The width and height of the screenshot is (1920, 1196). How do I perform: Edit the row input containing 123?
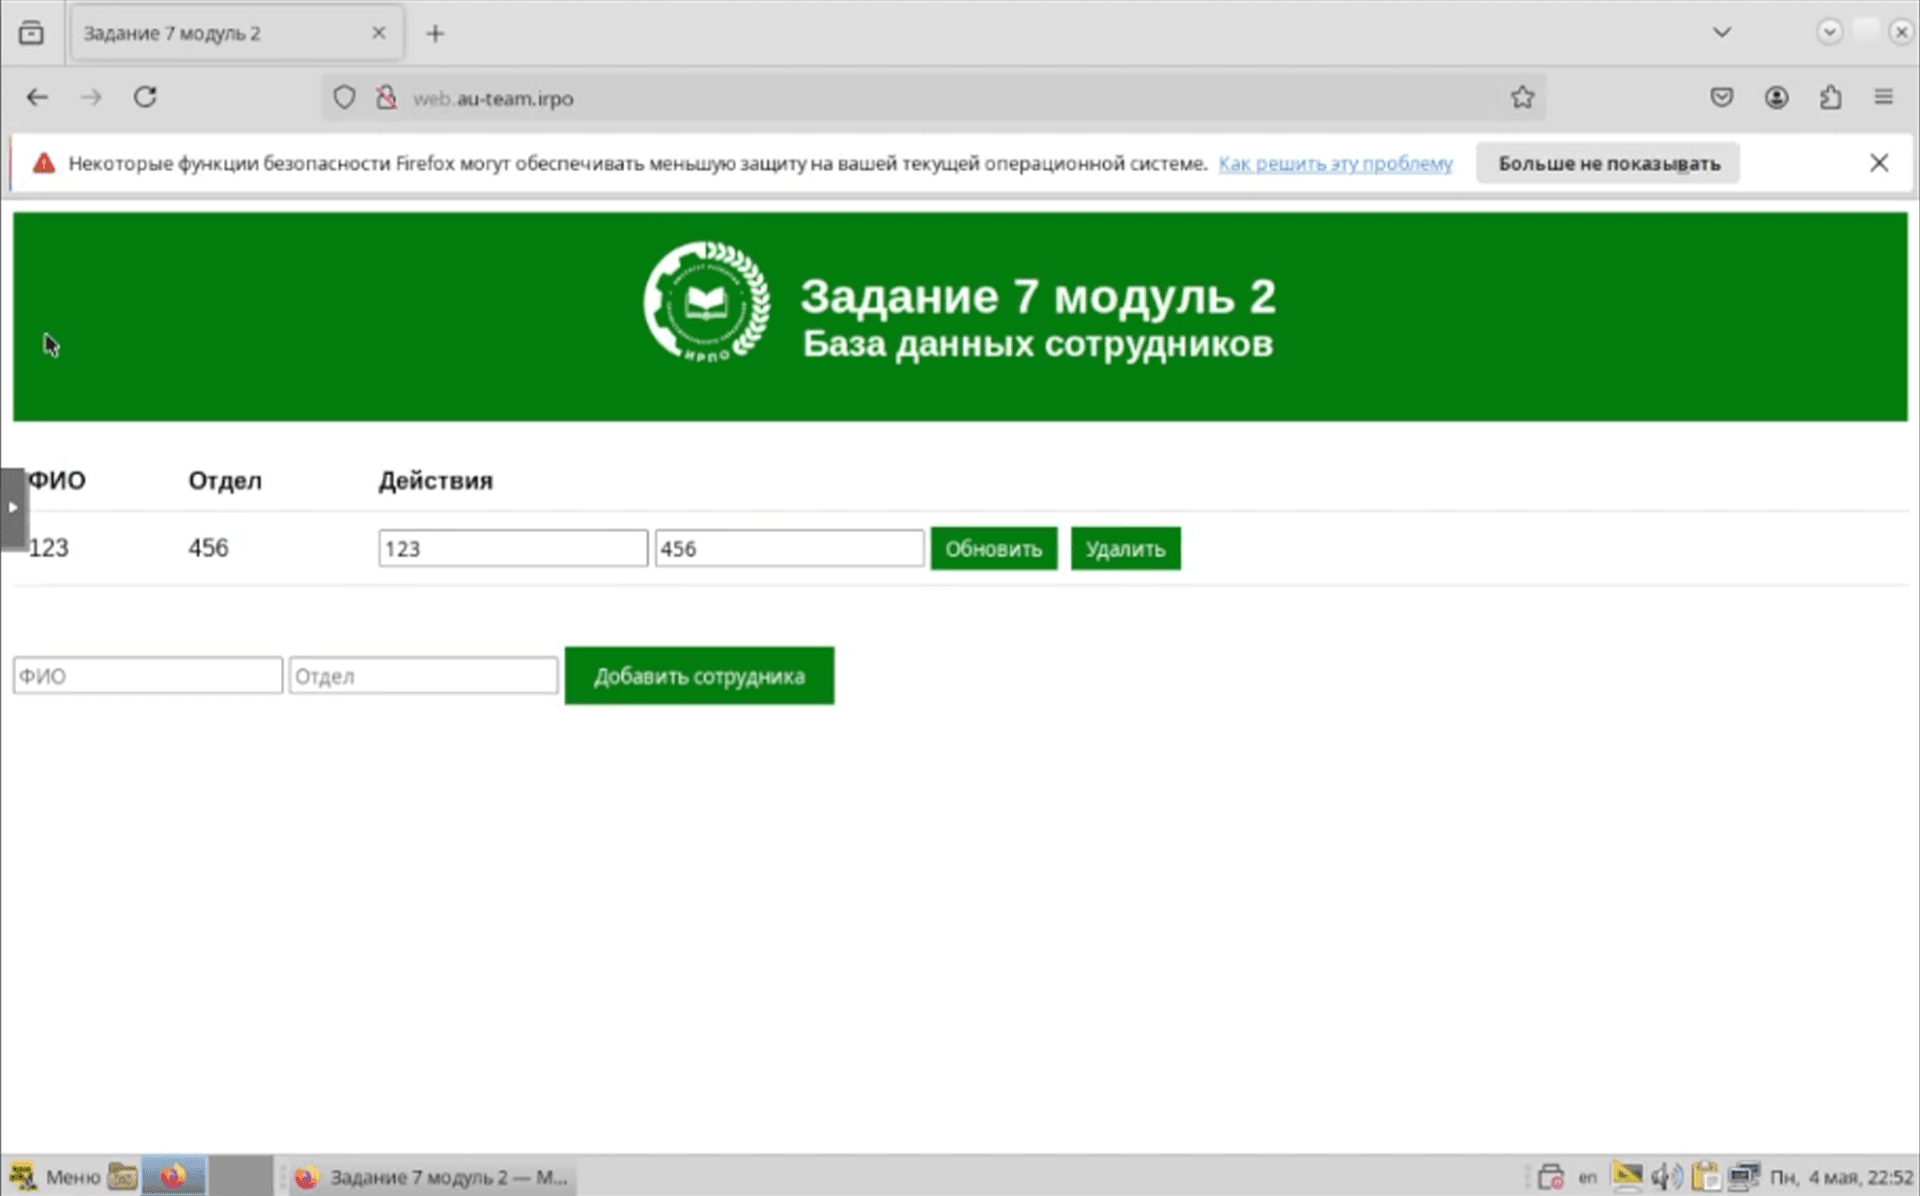(513, 548)
